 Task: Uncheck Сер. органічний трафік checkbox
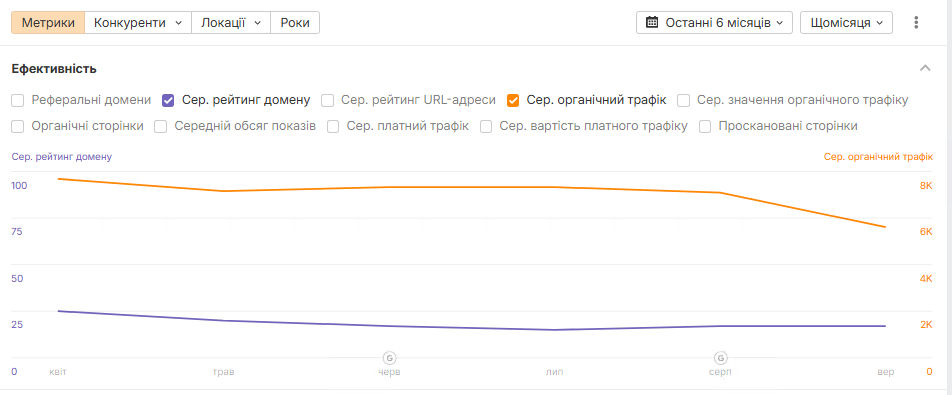[x=513, y=100]
